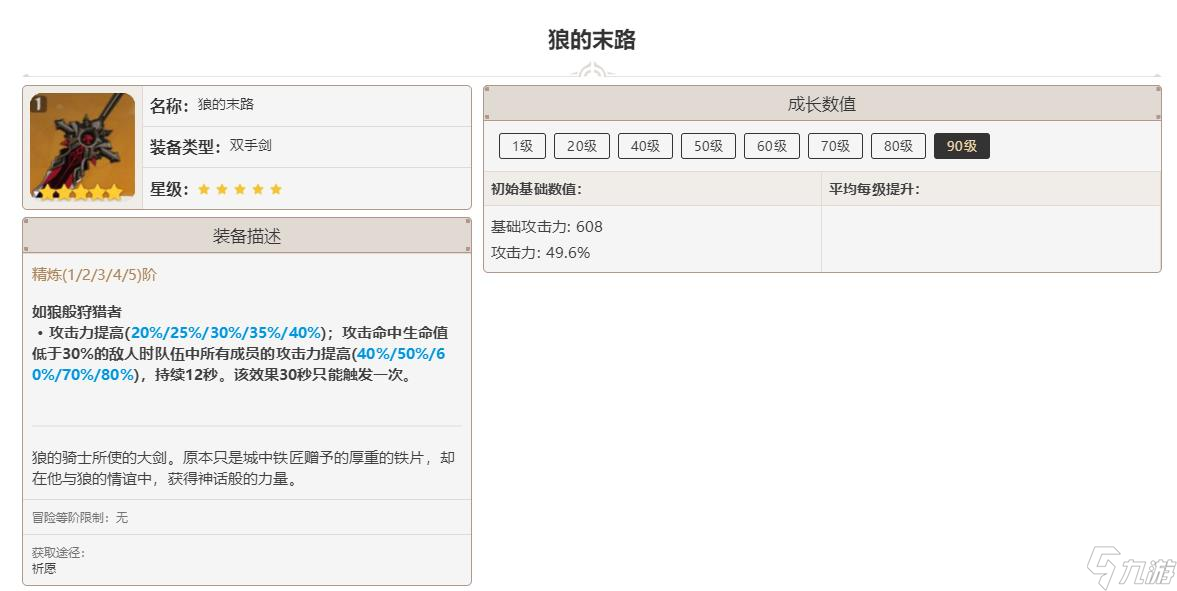This screenshot has width=1177, height=591.
Task: Click the 装备描述 panel header
Action: tap(247, 236)
